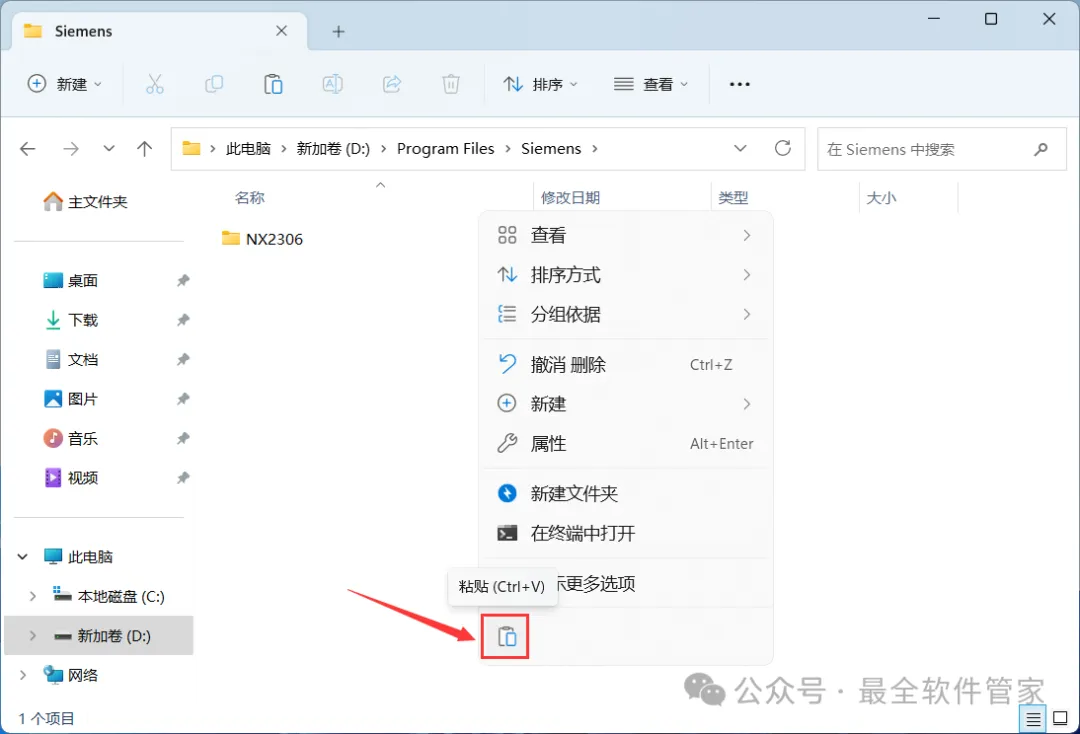Viewport: 1080px width, 734px height.
Task: Select the NX2306 folder
Action: tap(262, 239)
